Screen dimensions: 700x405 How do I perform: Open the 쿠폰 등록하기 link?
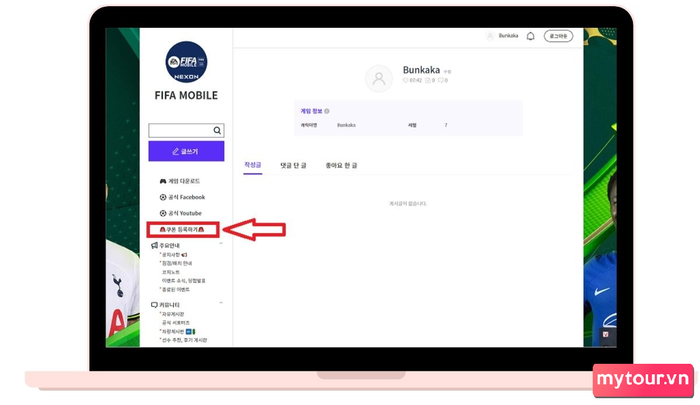[x=186, y=230]
